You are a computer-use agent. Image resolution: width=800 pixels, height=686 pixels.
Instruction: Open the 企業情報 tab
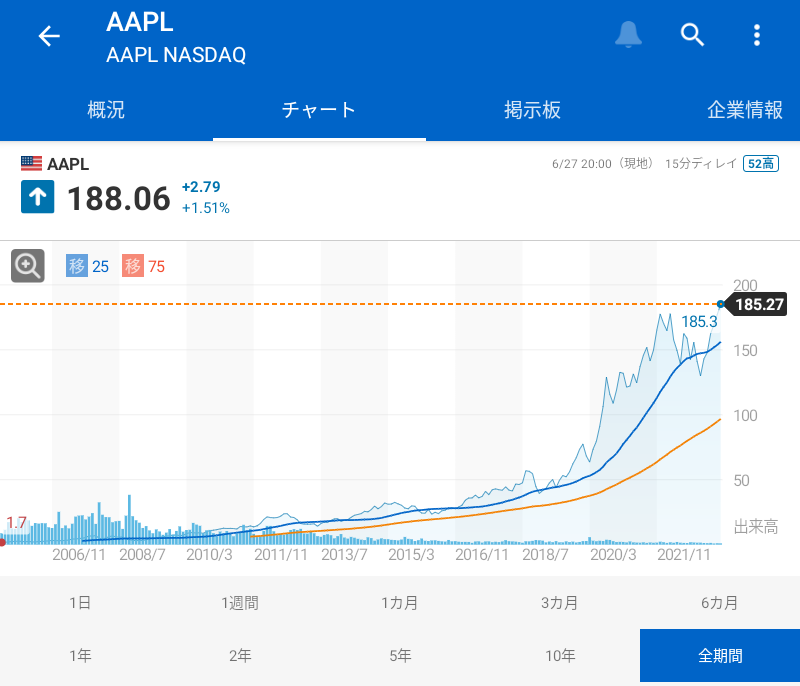[x=744, y=110]
